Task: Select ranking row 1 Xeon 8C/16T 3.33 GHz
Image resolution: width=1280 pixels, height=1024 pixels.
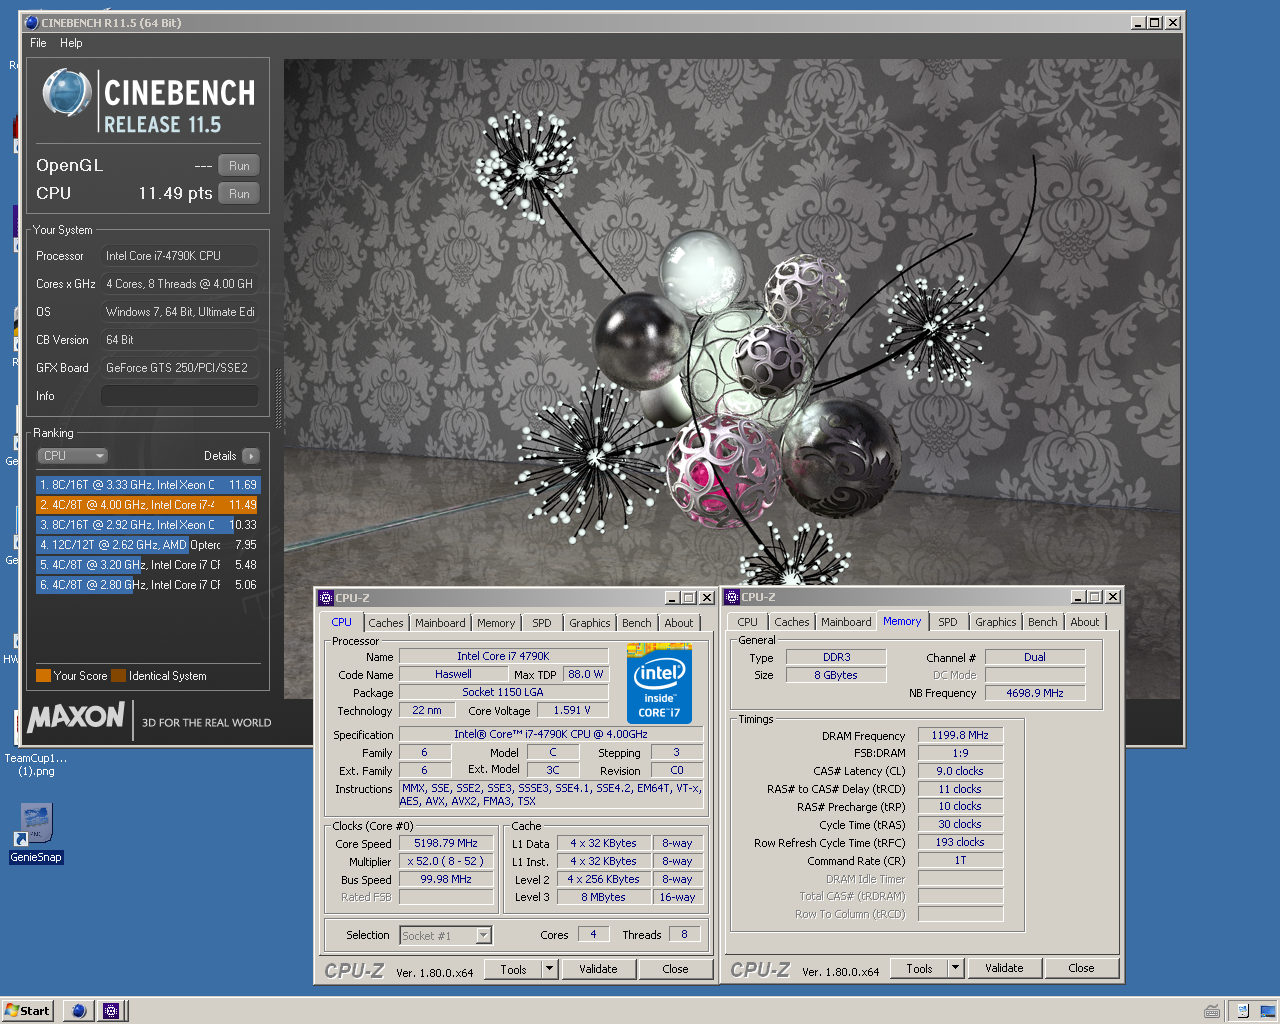Action: [x=147, y=485]
